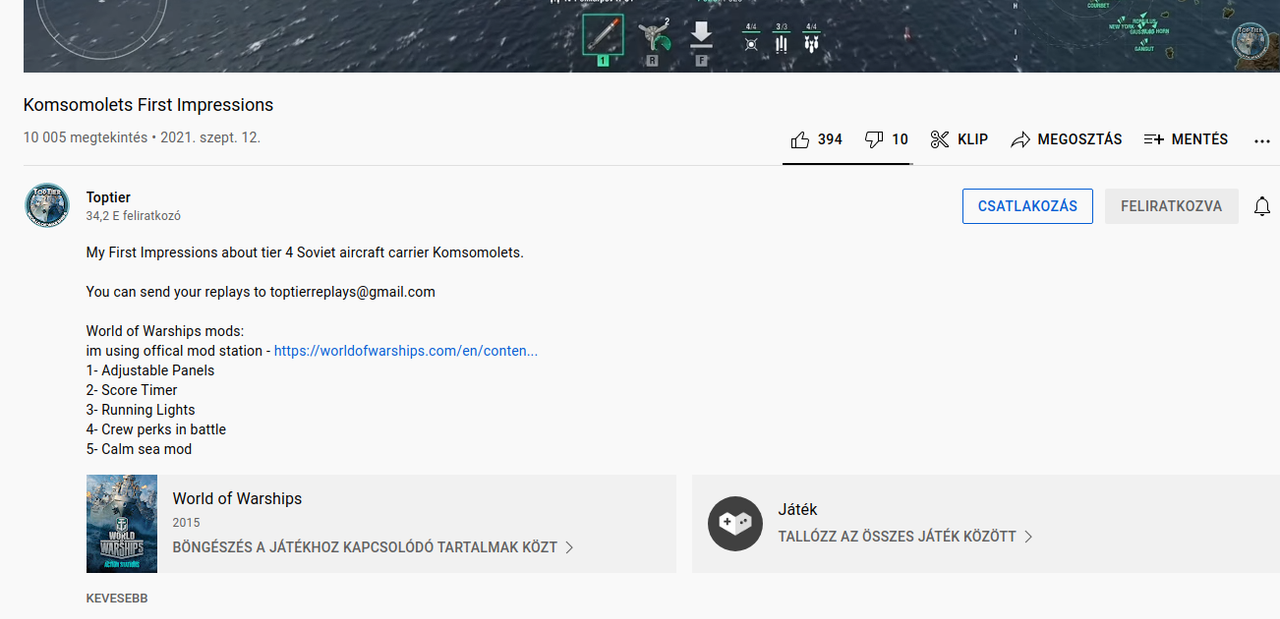Click the World of Warships game cover thumbnail
The height and width of the screenshot is (619, 1280).
tap(122, 523)
